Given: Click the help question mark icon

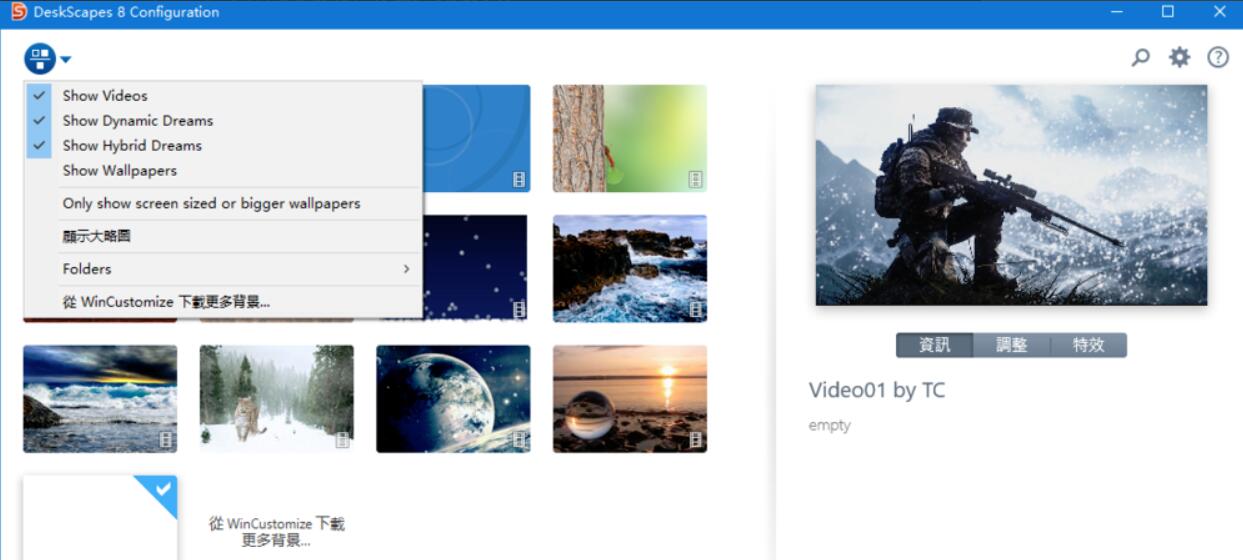Looking at the screenshot, I should 1218,58.
